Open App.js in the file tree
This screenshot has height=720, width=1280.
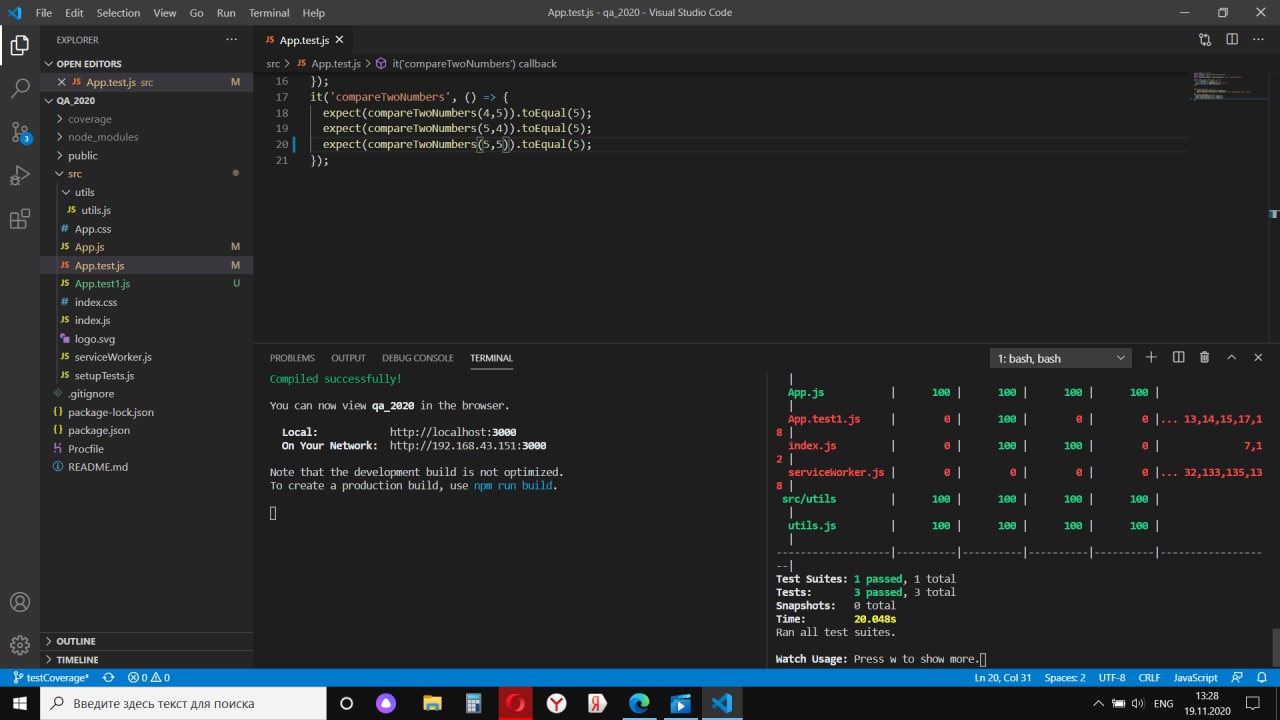click(147, 247)
